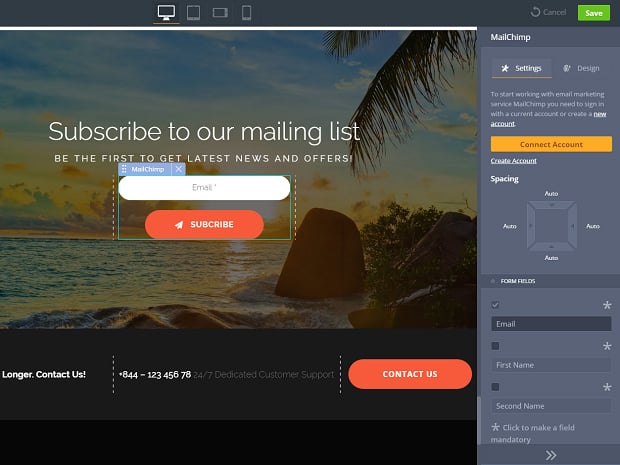Image resolution: width=620 pixels, height=465 pixels.
Task: Enable the Second Name field checkbox
Action: 496,387
